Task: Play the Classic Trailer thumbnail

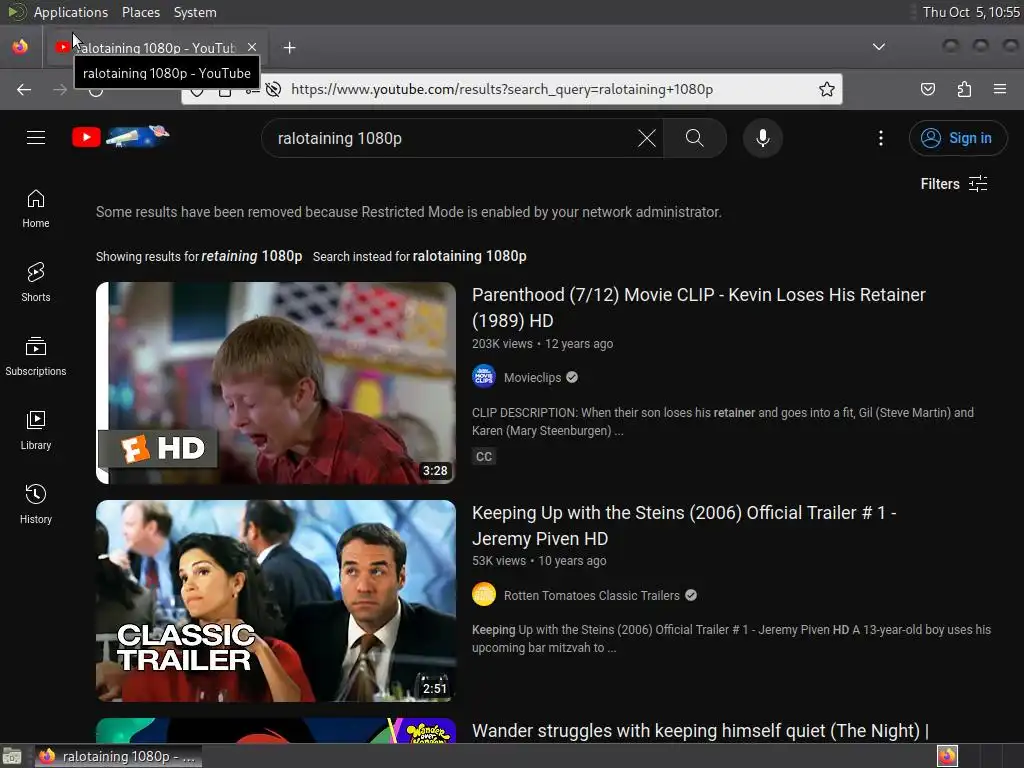Action: click(x=276, y=601)
